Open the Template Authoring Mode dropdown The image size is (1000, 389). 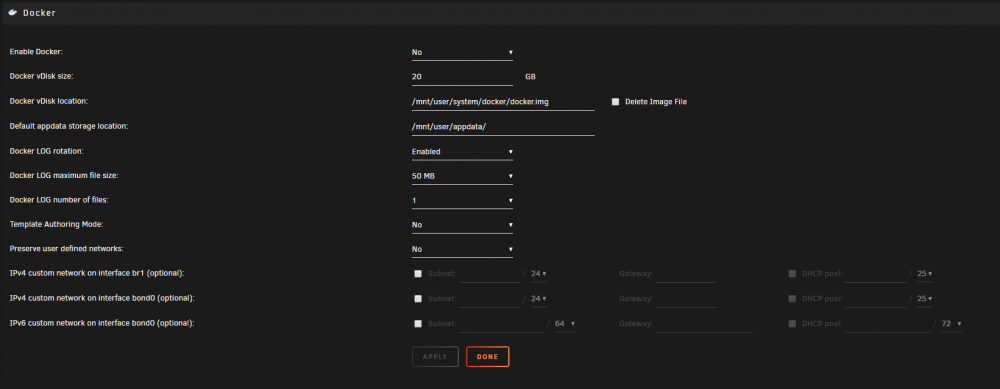coord(462,225)
